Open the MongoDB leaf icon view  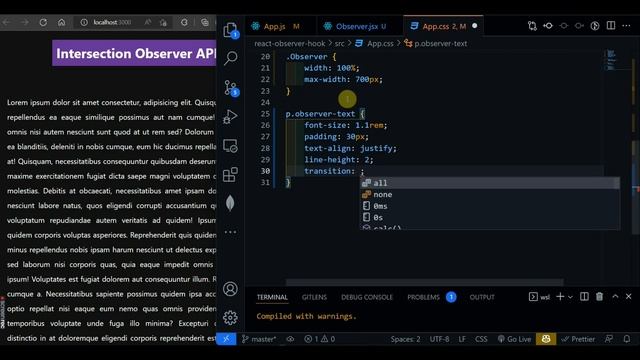(230, 203)
